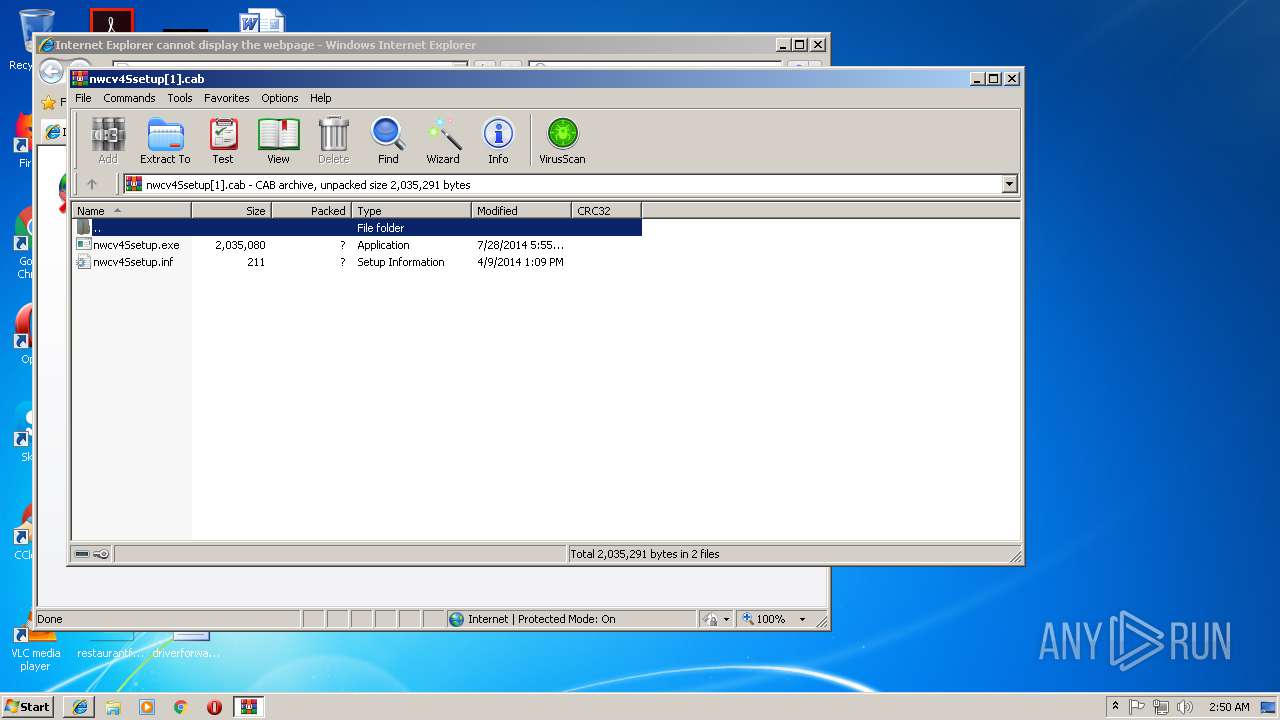Open Tools menu

(x=180, y=98)
